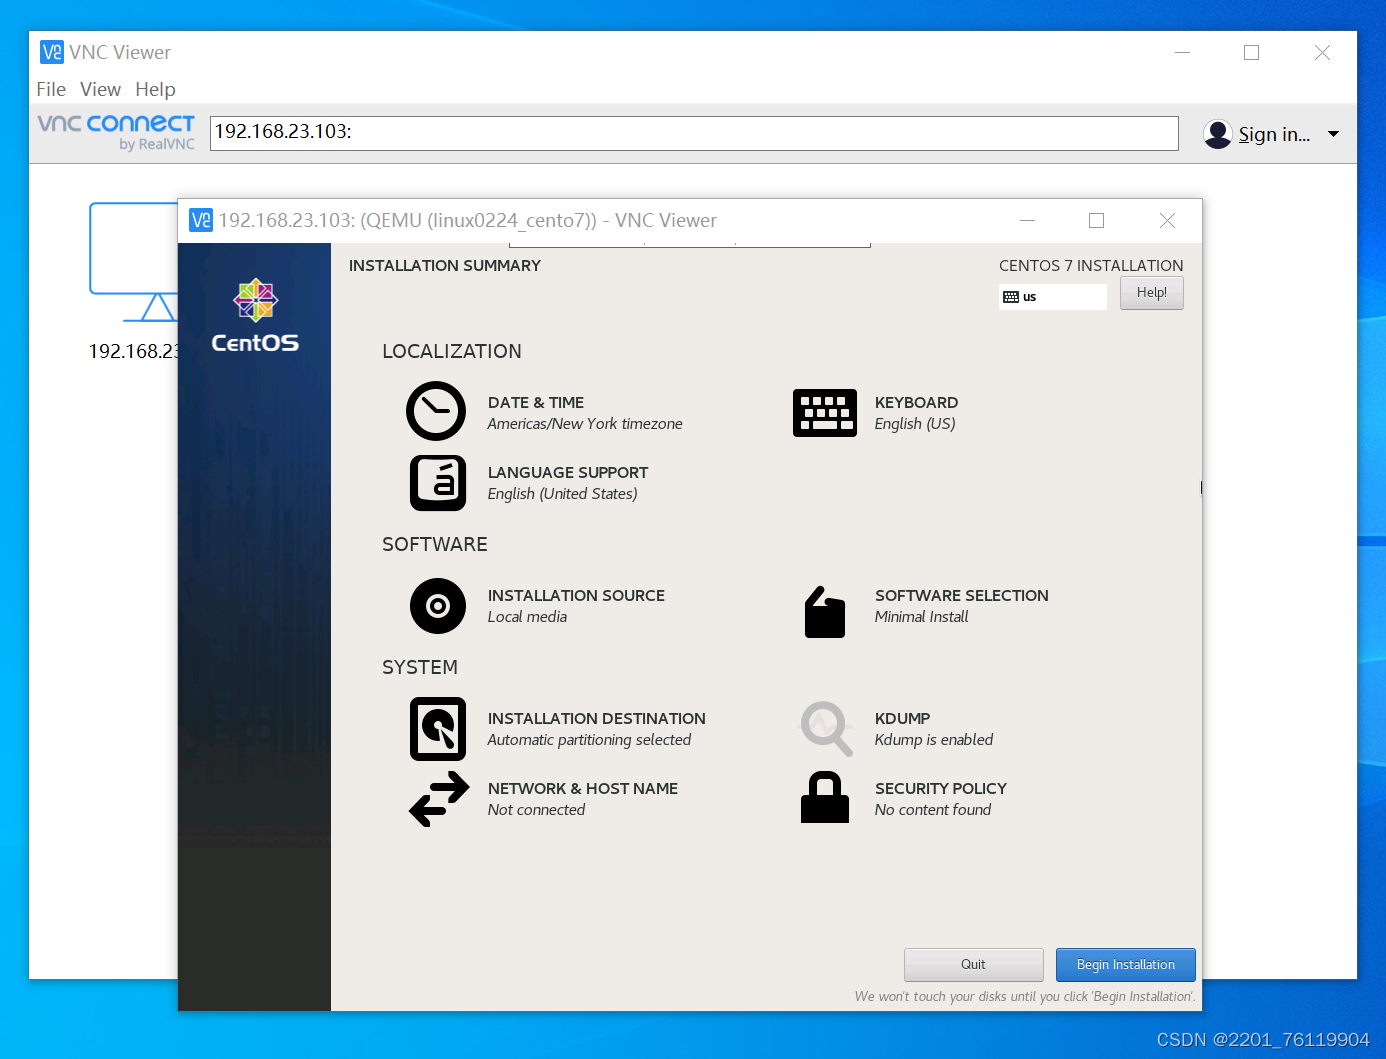Click INSTALLATION DESTINATION label

(597, 718)
